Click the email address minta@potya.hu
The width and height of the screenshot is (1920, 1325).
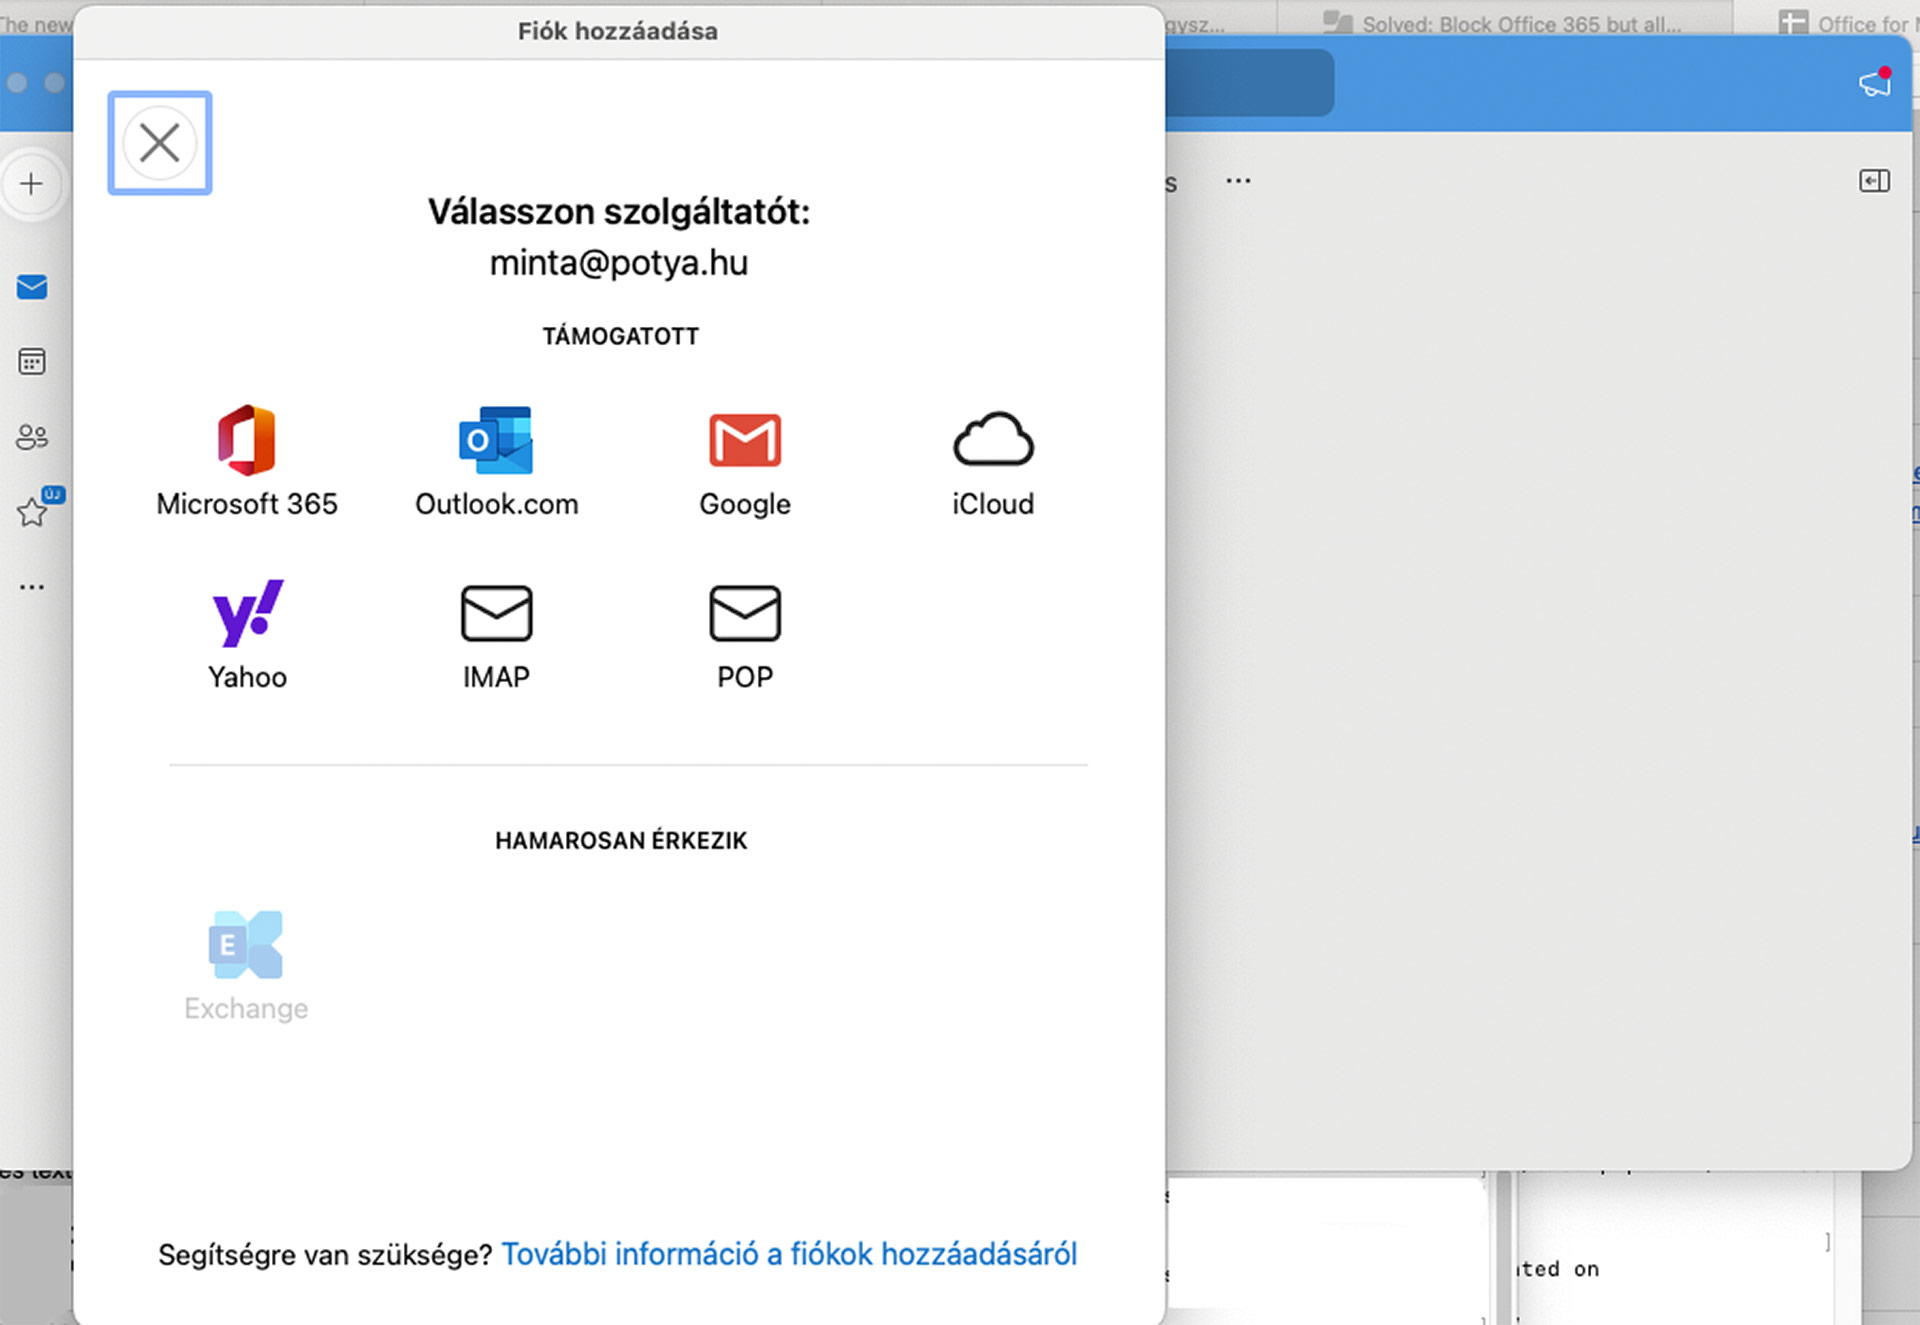(x=619, y=263)
